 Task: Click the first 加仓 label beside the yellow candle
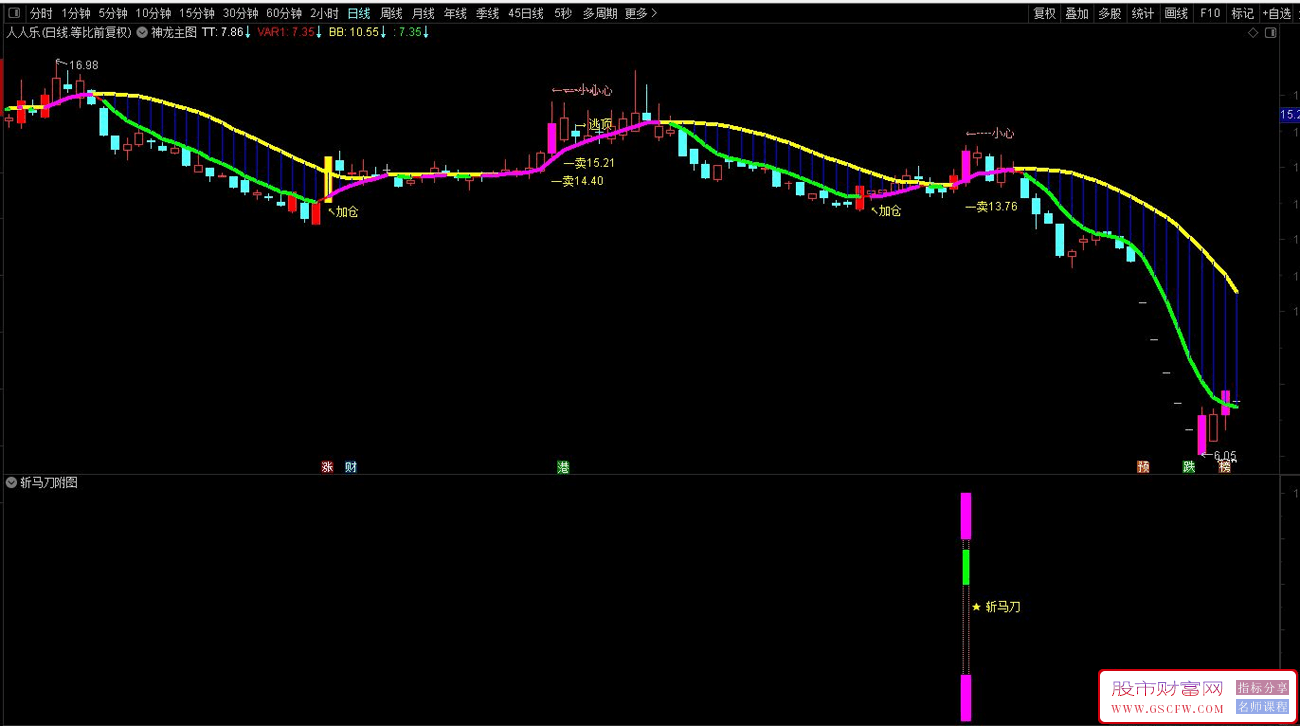click(x=347, y=211)
